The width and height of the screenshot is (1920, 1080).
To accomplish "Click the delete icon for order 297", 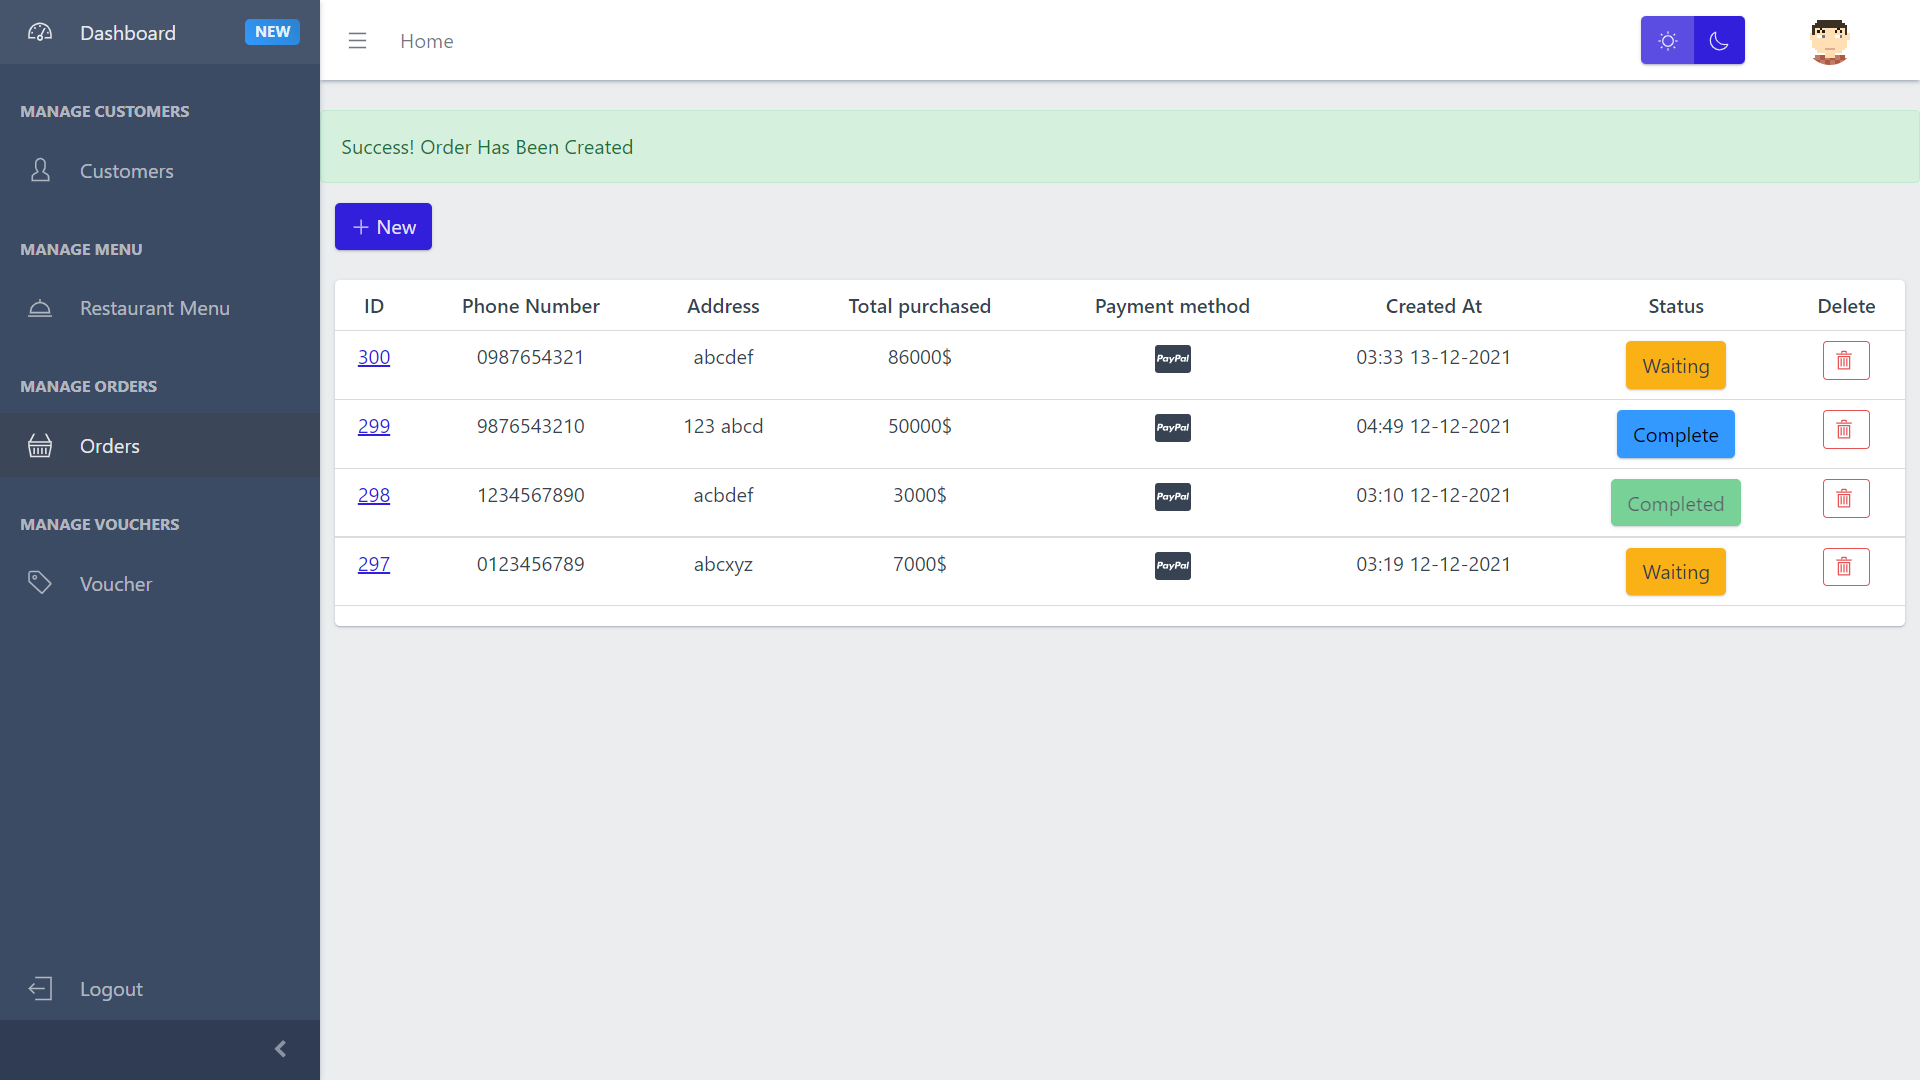I will [1844, 566].
